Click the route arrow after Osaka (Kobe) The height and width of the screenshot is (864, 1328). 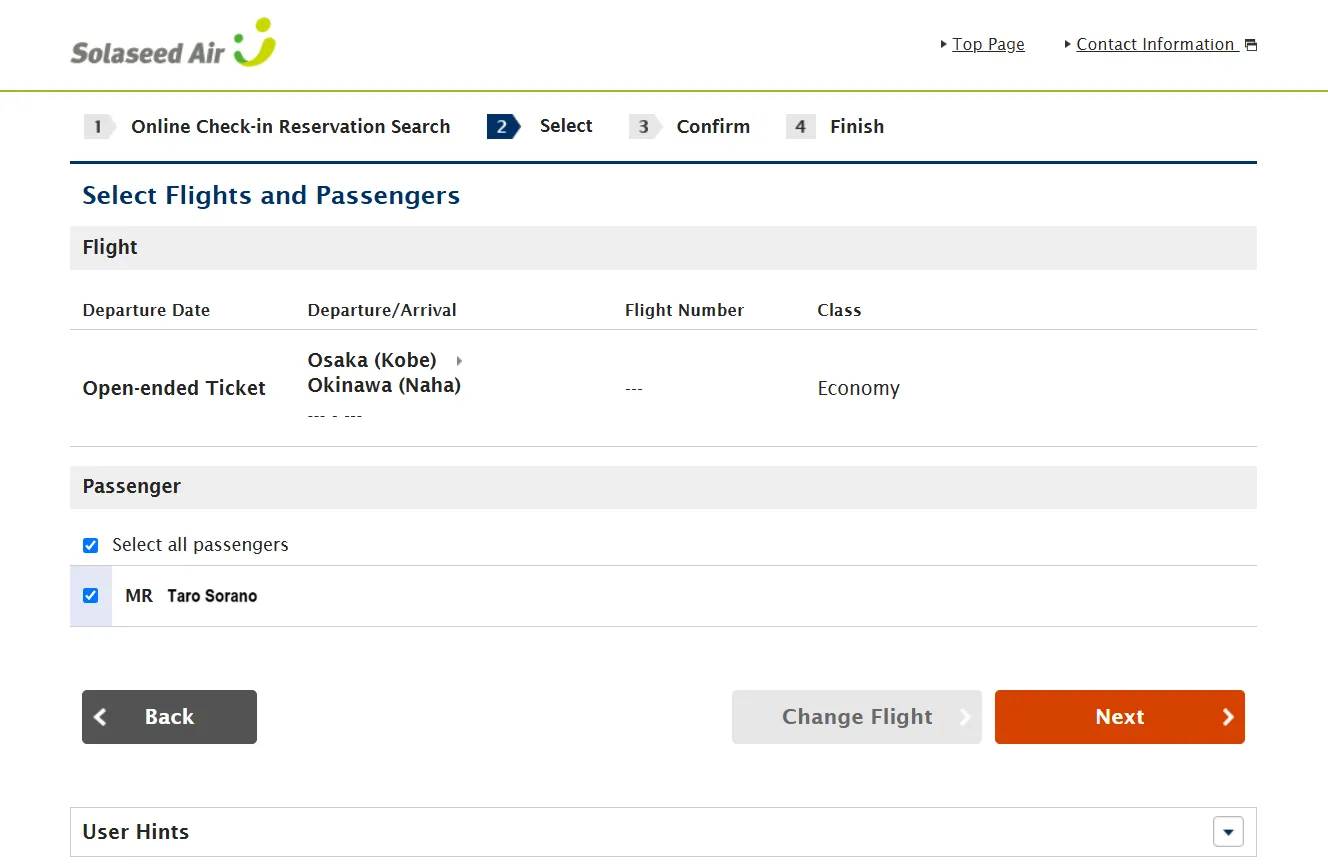pos(459,360)
